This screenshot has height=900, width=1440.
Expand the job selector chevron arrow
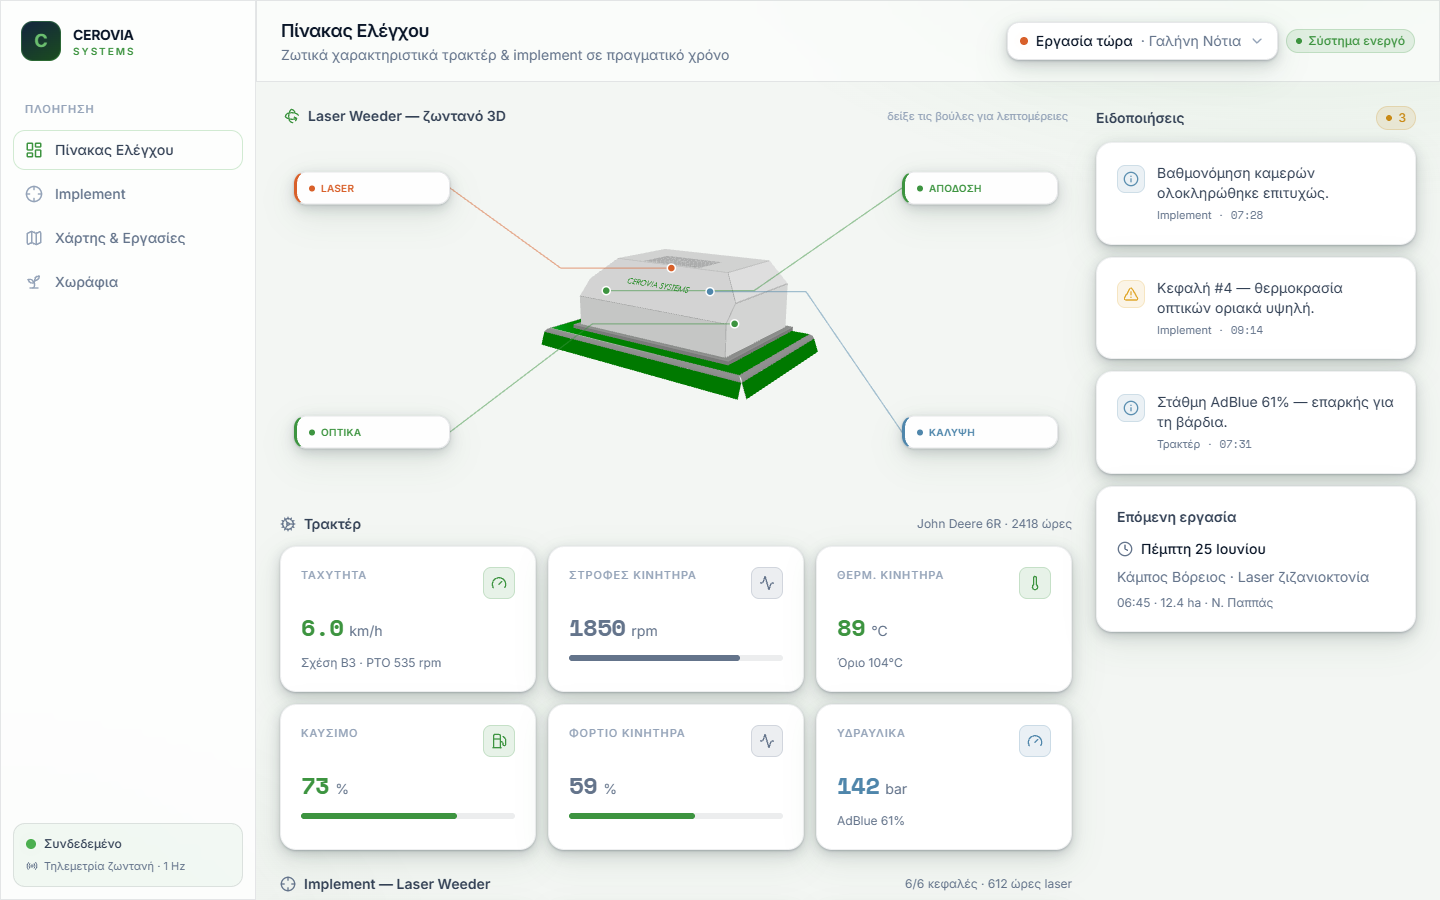[1257, 41]
